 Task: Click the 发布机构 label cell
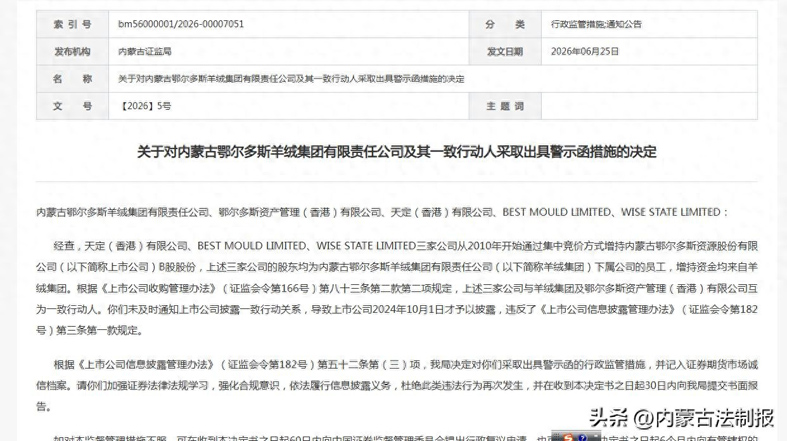[x=72, y=51]
